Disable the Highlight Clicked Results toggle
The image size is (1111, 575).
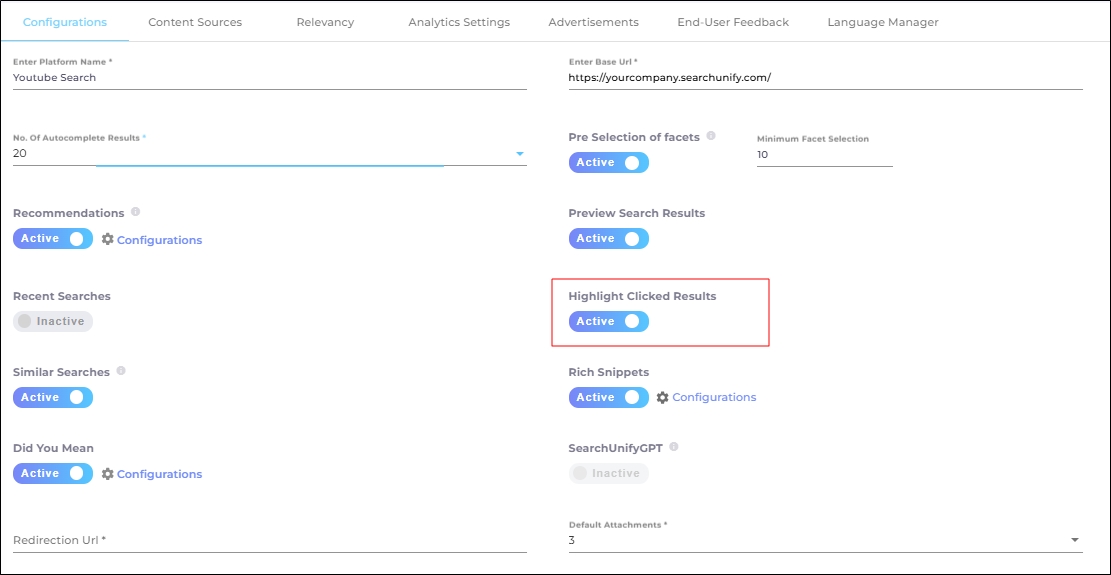608,321
